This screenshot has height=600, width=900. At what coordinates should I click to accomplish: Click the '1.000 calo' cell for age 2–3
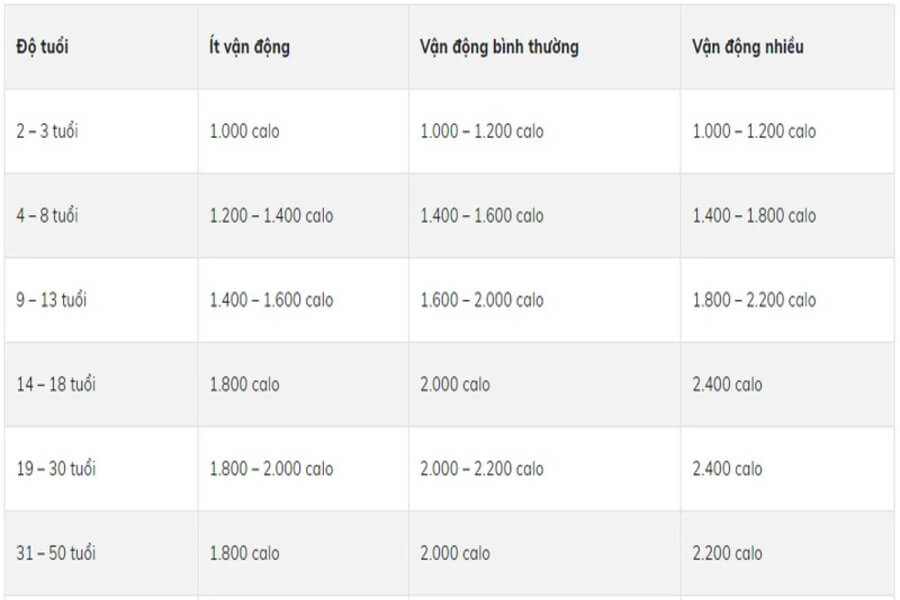244,131
